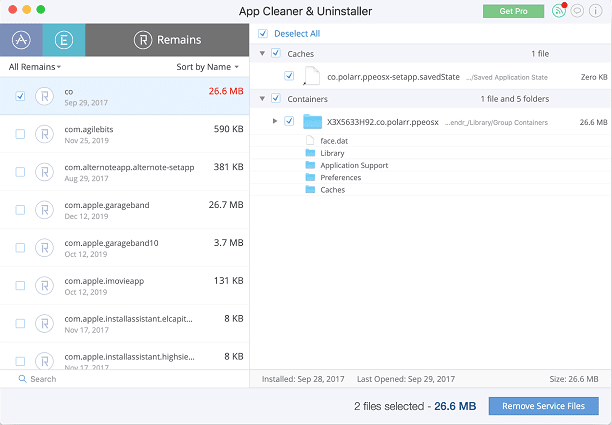This screenshot has height=425, width=612.
Task: Click the red 26.6 MB size value
Action: [226, 91]
